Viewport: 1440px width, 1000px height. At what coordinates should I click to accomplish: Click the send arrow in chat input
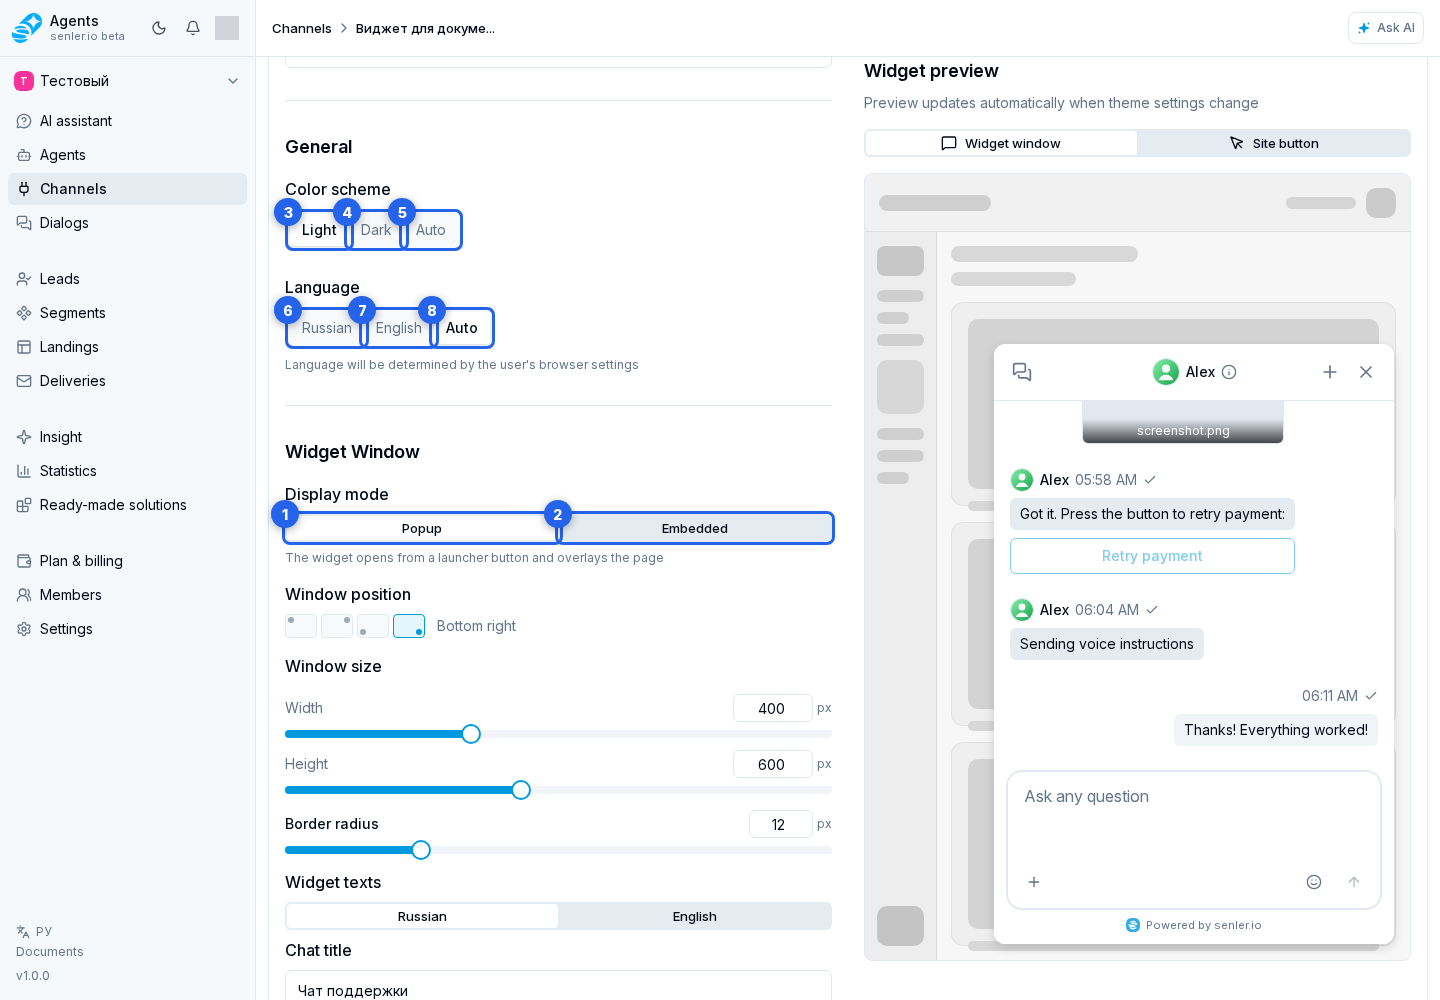(x=1354, y=882)
